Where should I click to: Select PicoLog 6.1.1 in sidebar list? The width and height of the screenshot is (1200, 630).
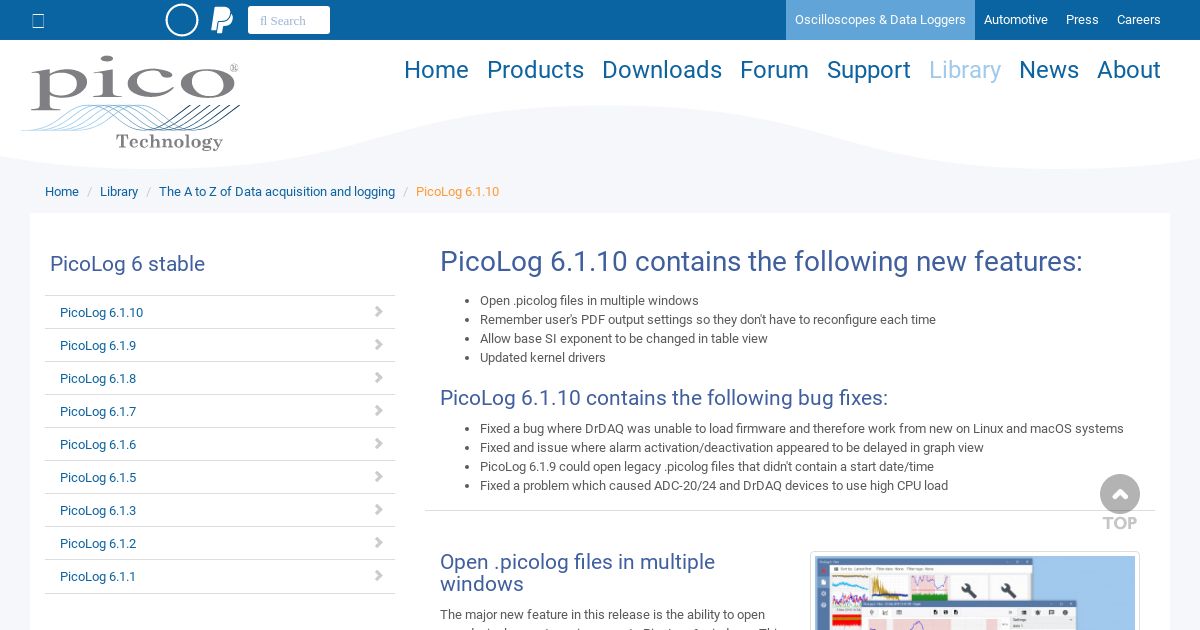(x=220, y=576)
